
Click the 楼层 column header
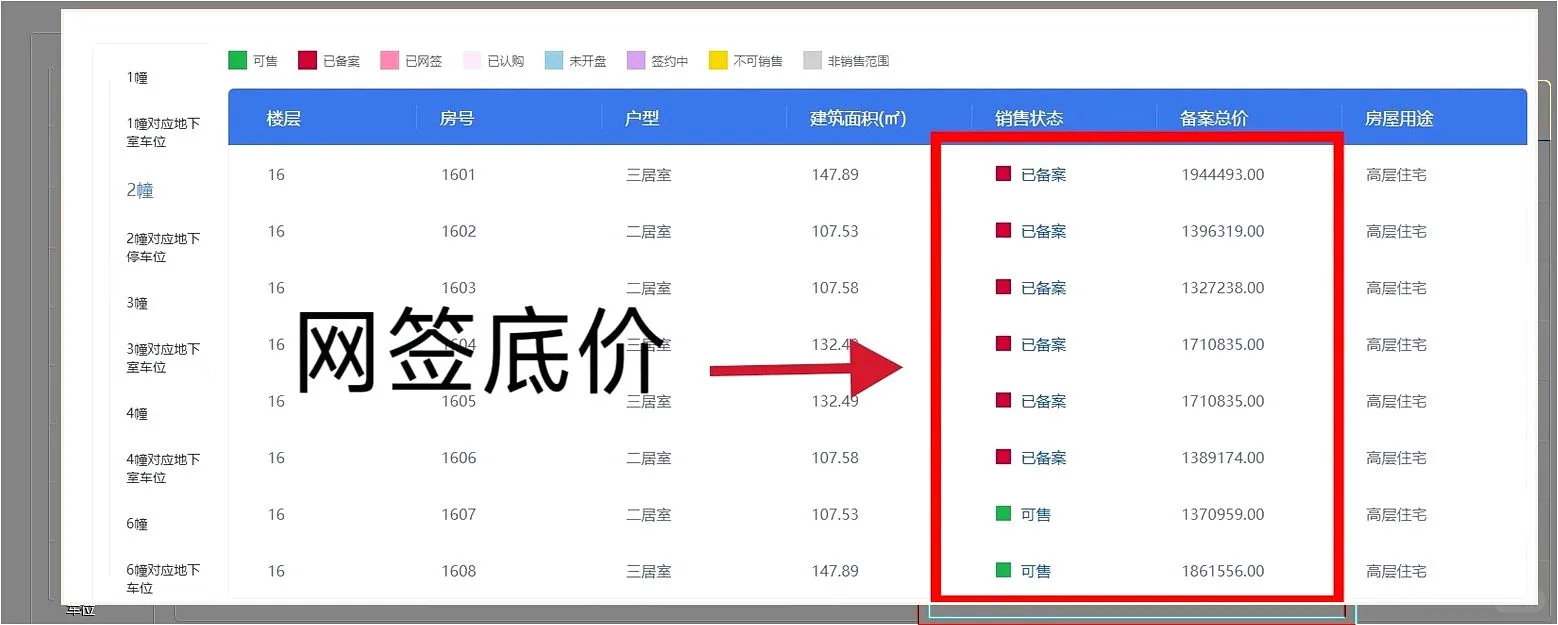click(284, 118)
